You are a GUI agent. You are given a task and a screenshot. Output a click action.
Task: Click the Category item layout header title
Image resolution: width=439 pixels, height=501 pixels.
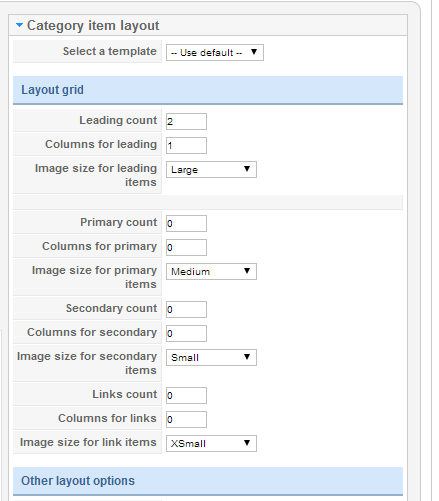(93, 26)
